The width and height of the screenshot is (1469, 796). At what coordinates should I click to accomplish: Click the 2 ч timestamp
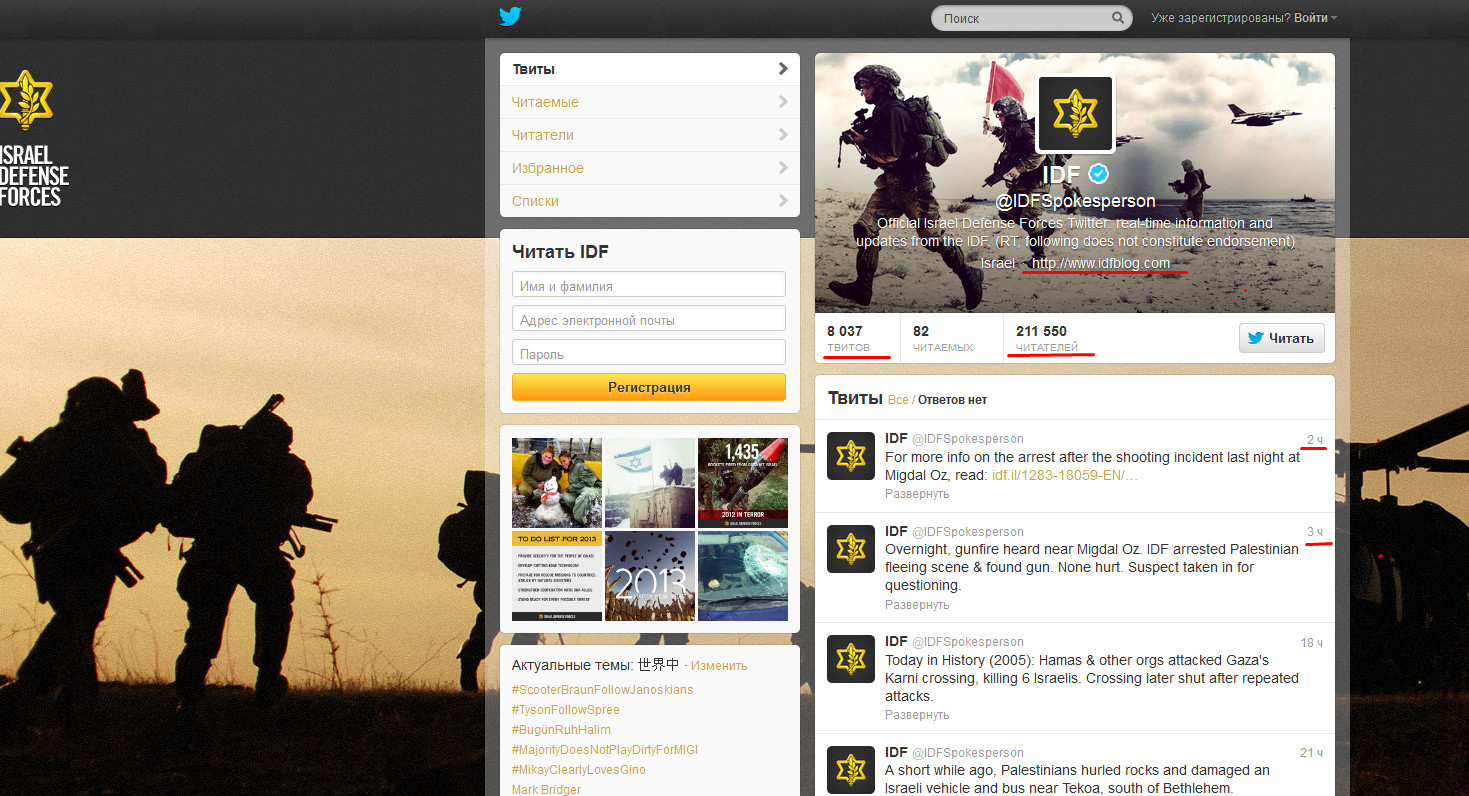[x=1315, y=440]
